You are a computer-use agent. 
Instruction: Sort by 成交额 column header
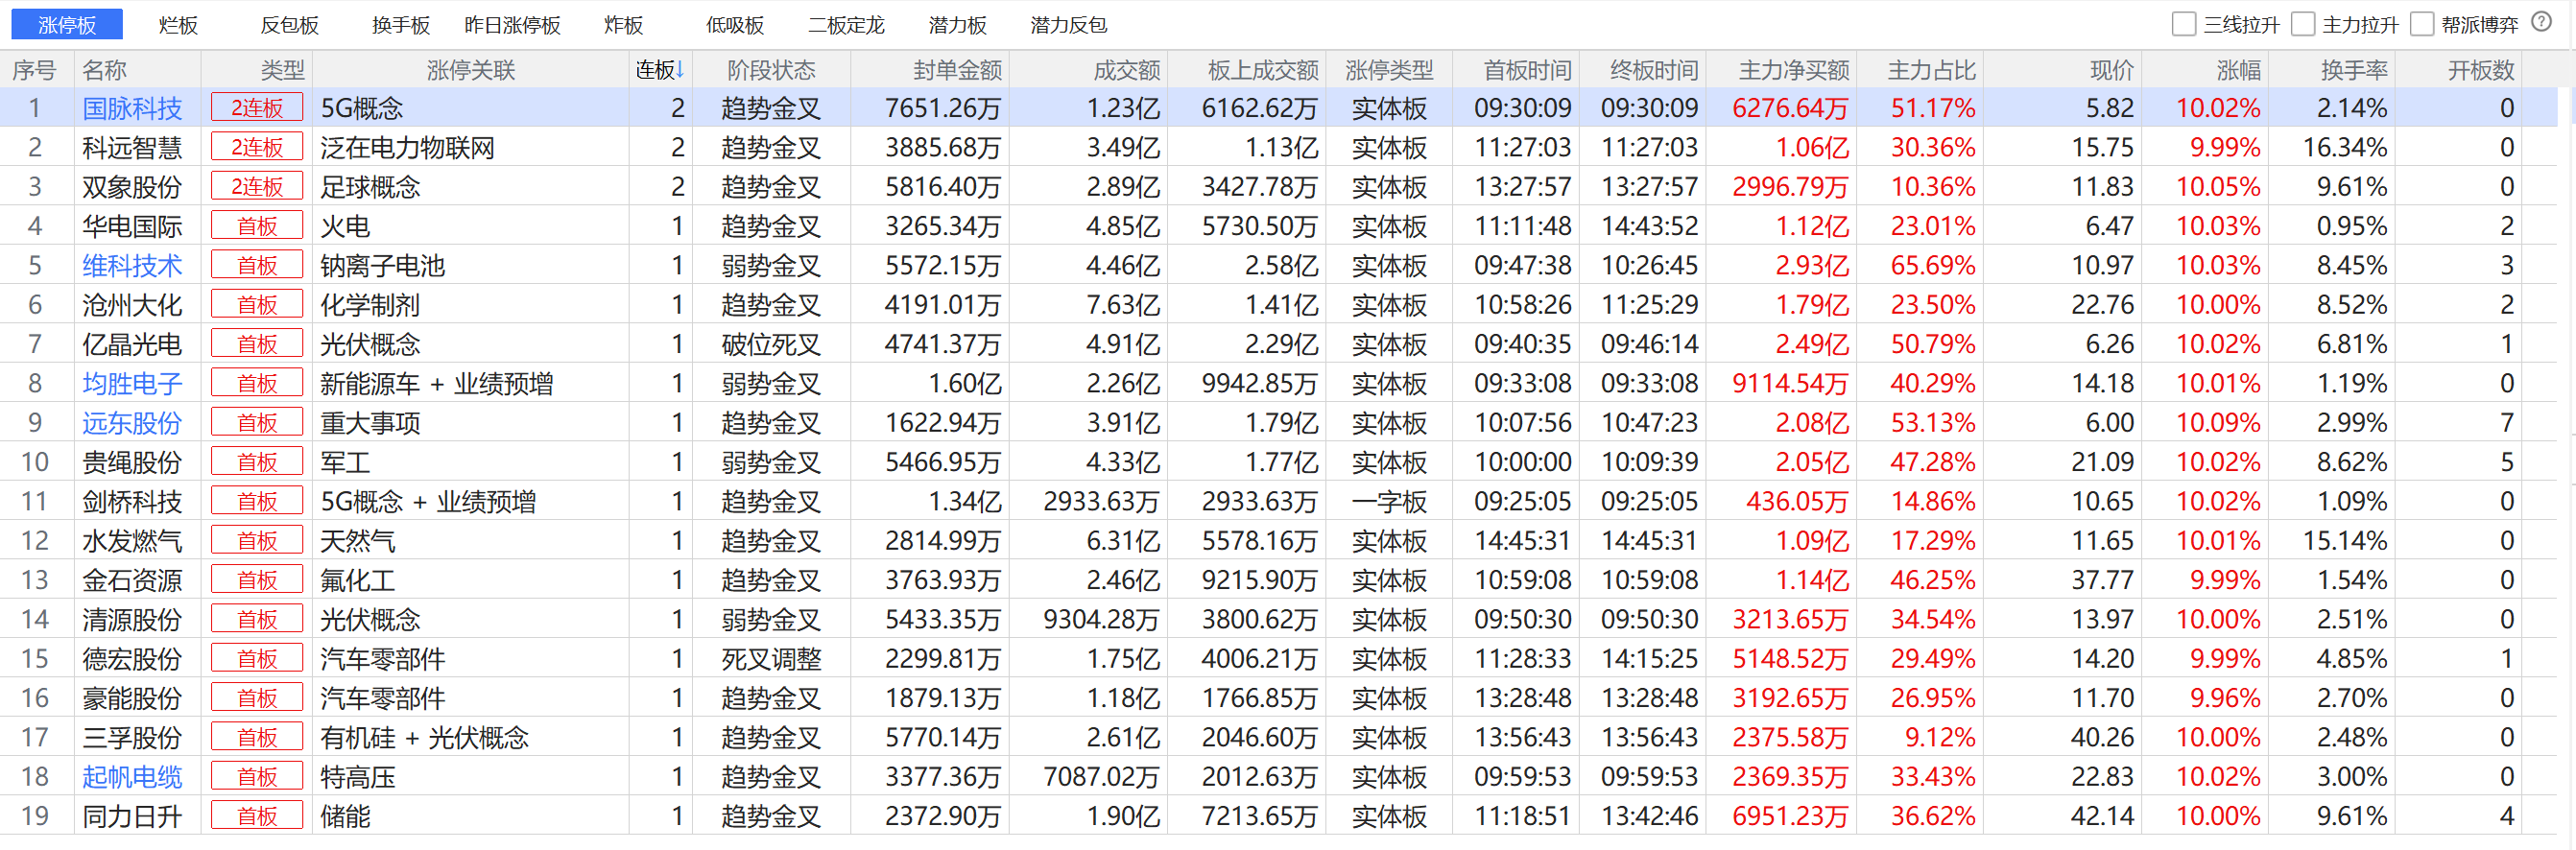coord(1126,70)
